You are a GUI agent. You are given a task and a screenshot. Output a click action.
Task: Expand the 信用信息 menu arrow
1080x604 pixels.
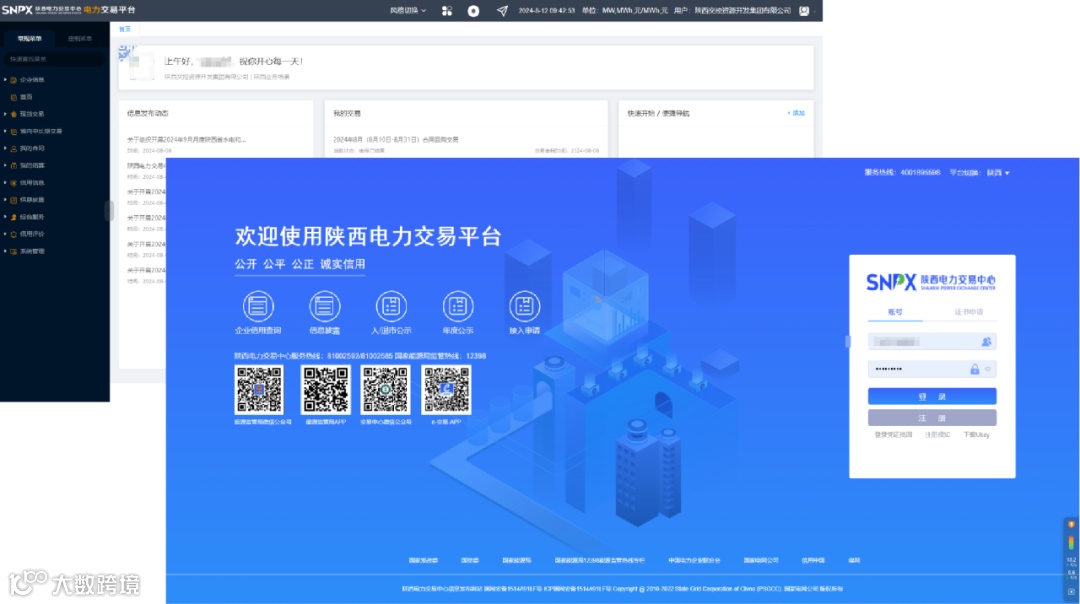(x=5, y=183)
